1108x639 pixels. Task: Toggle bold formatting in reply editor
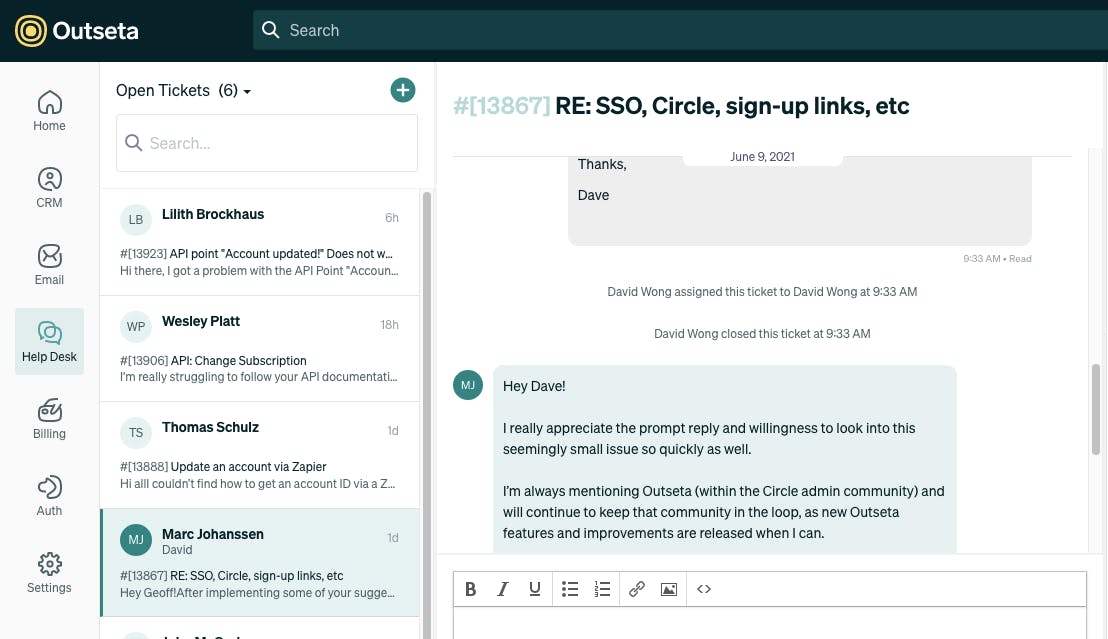click(x=471, y=589)
